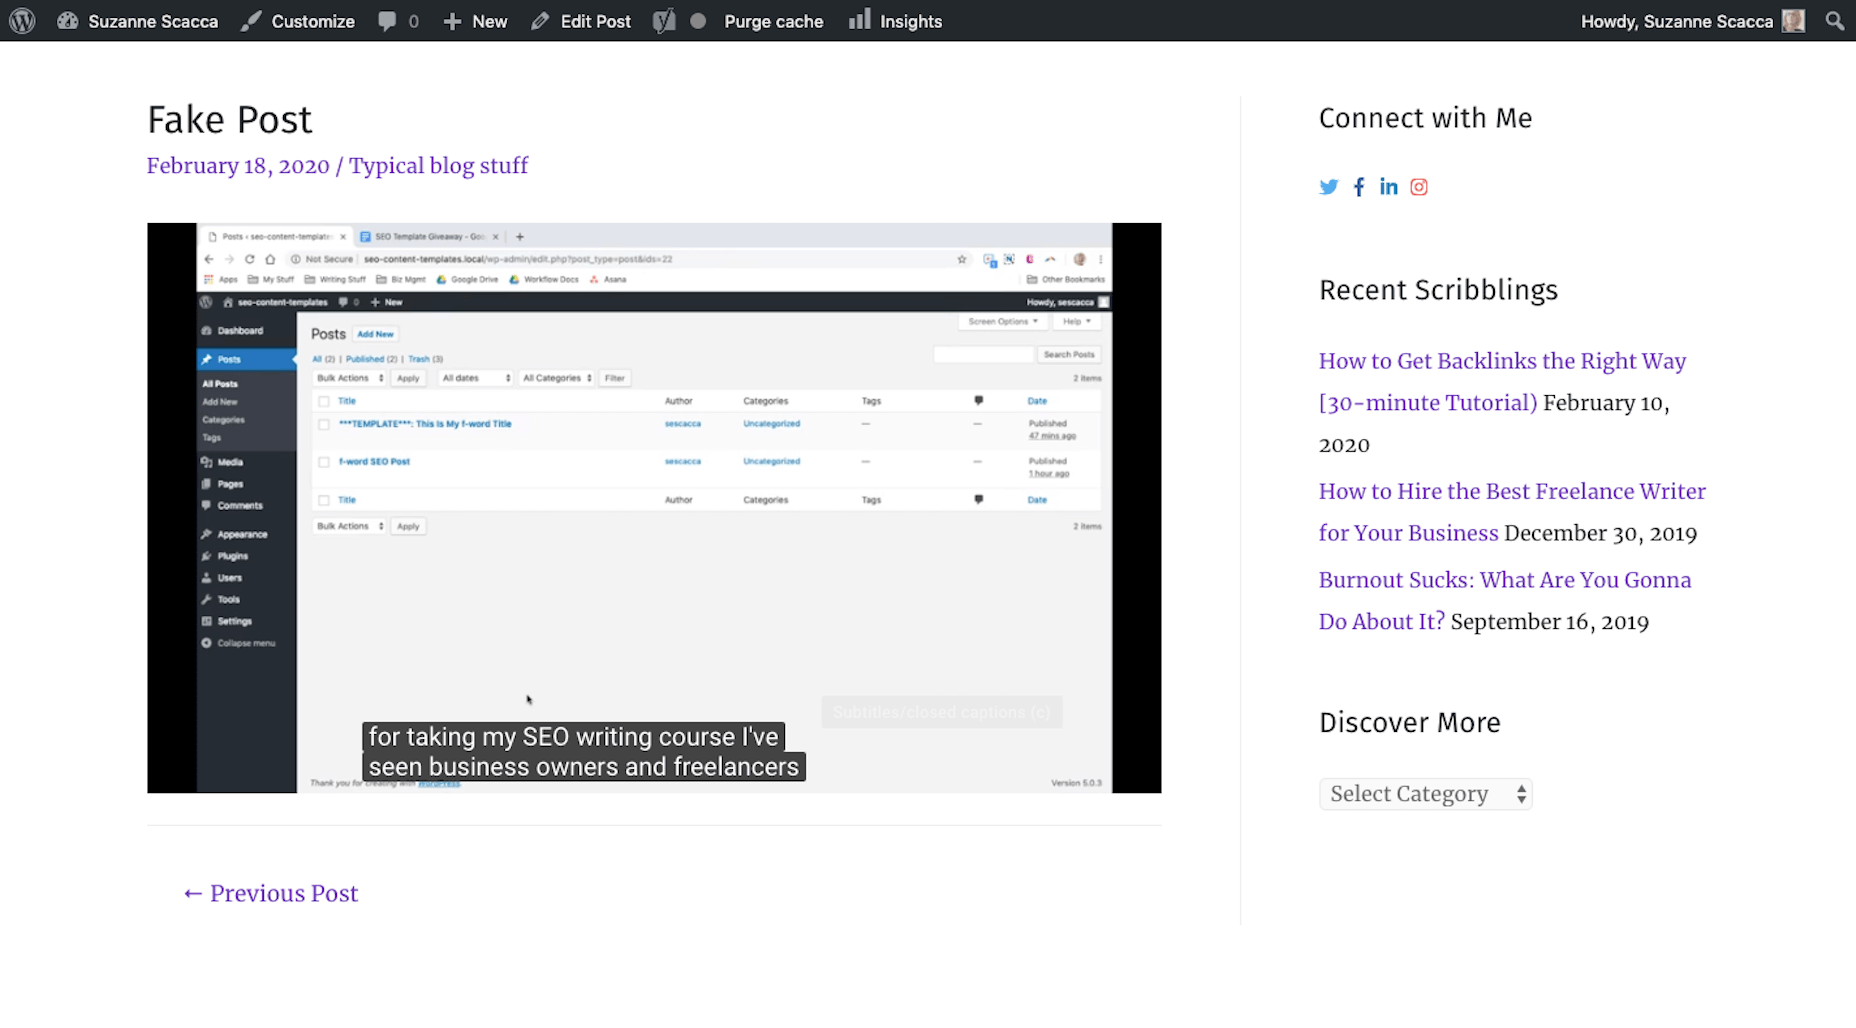Open Customize in admin bar

click(x=298, y=21)
